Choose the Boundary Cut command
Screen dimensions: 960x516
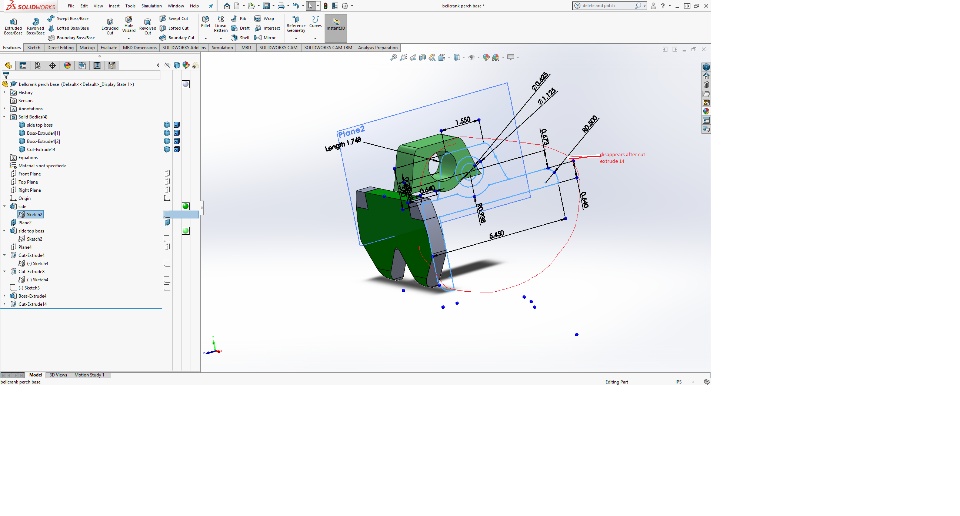click(x=177, y=37)
